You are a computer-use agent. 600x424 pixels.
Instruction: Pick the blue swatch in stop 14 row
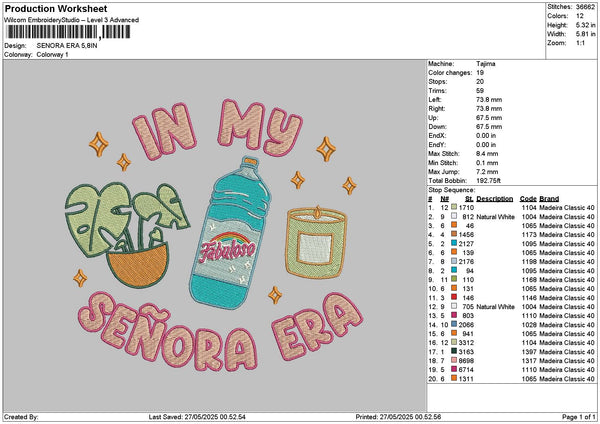pyautogui.click(x=454, y=324)
